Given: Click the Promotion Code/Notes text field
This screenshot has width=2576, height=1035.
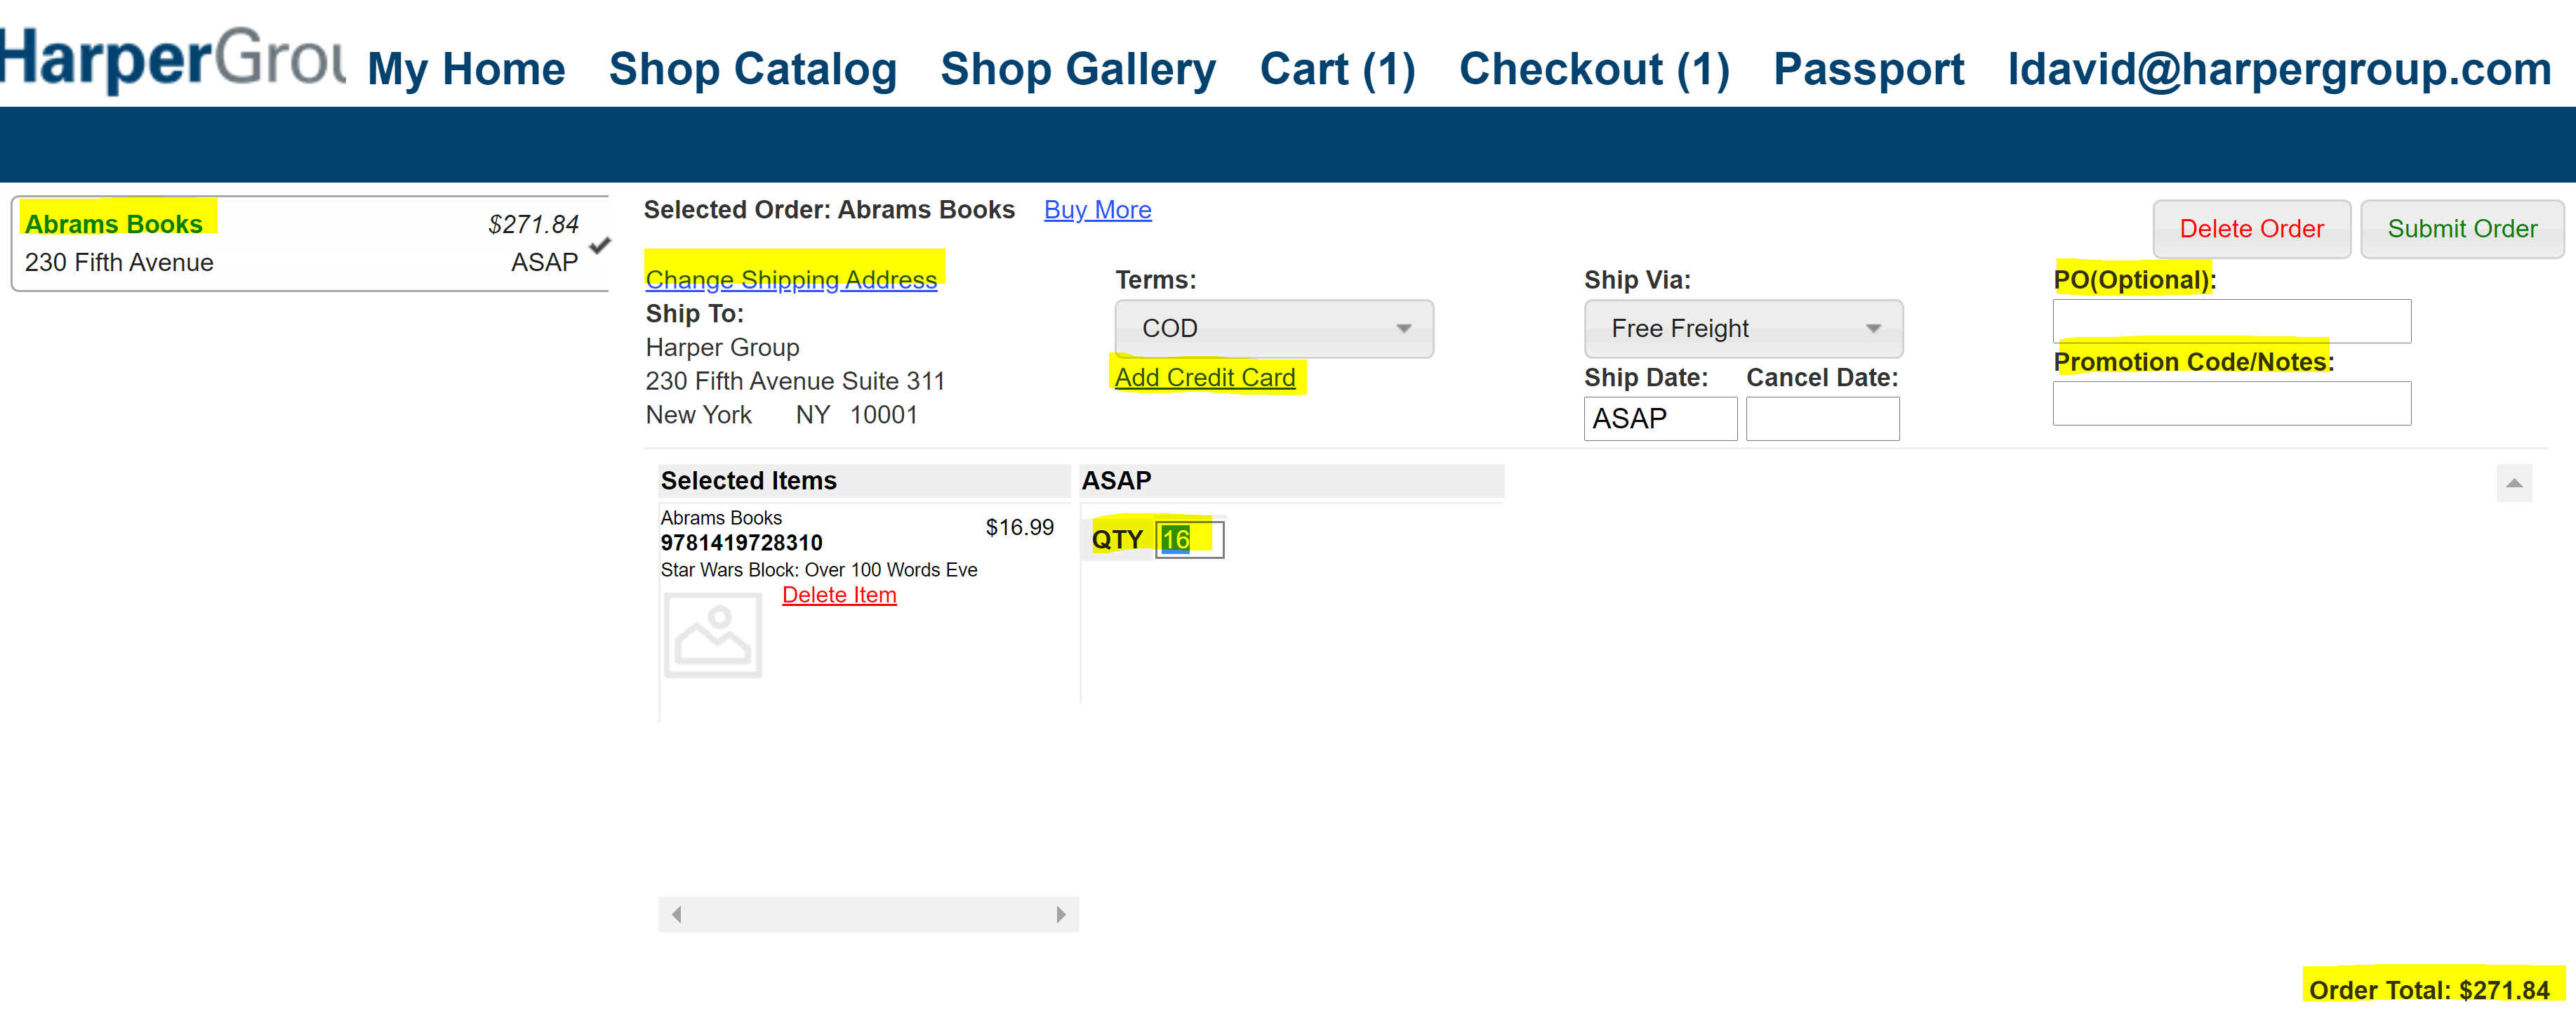Looking at the screenshot, I should [x=2232, y=403].
